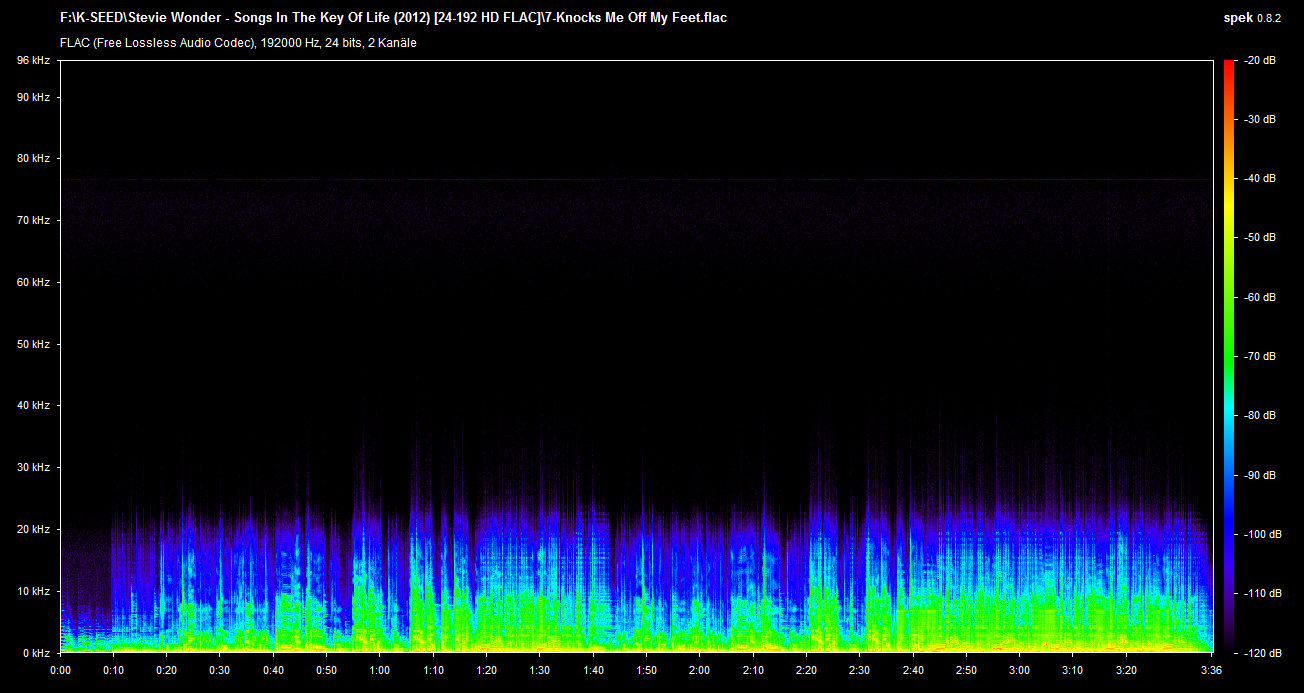Click the spek application name label
This screenshot has height=693, width=1304.
(1238, 18)
